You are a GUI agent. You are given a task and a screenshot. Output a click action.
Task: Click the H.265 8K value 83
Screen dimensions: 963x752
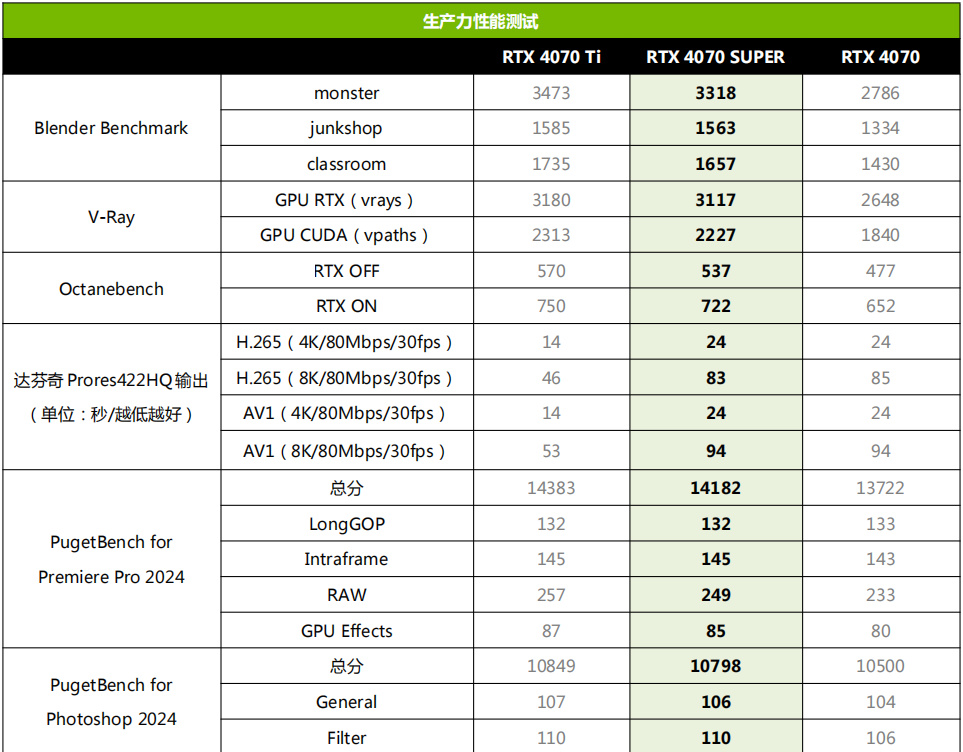[715, 378]
